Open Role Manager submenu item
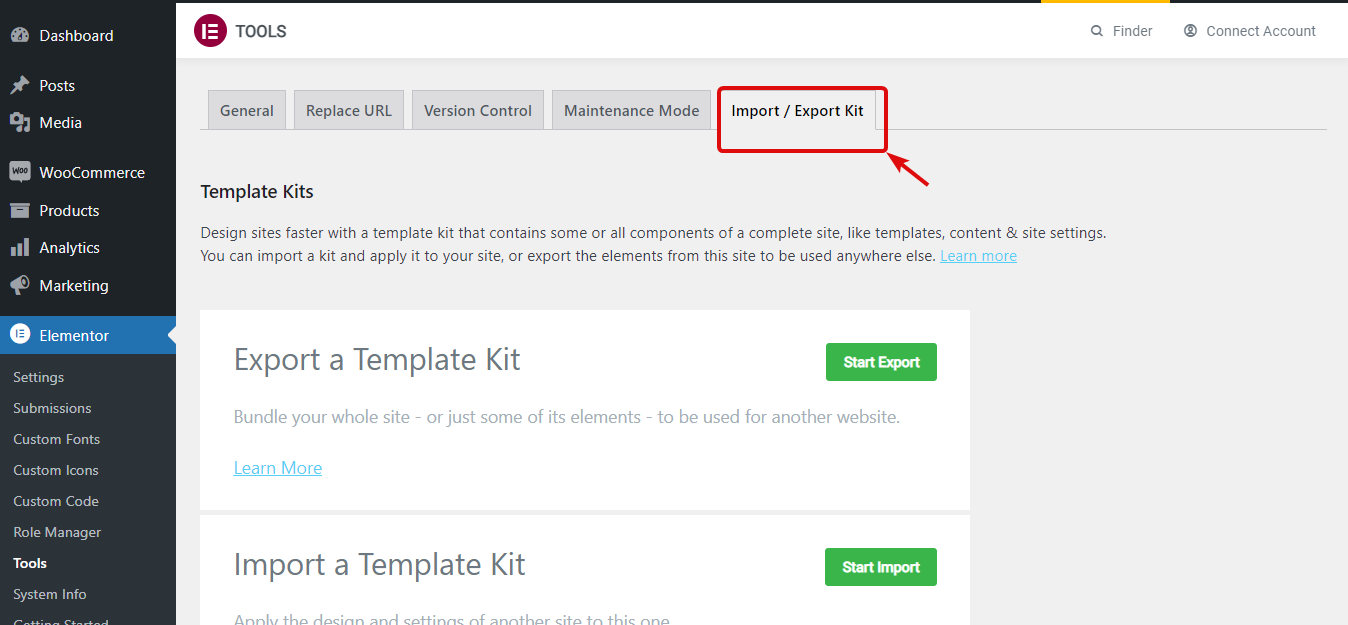 57,532
